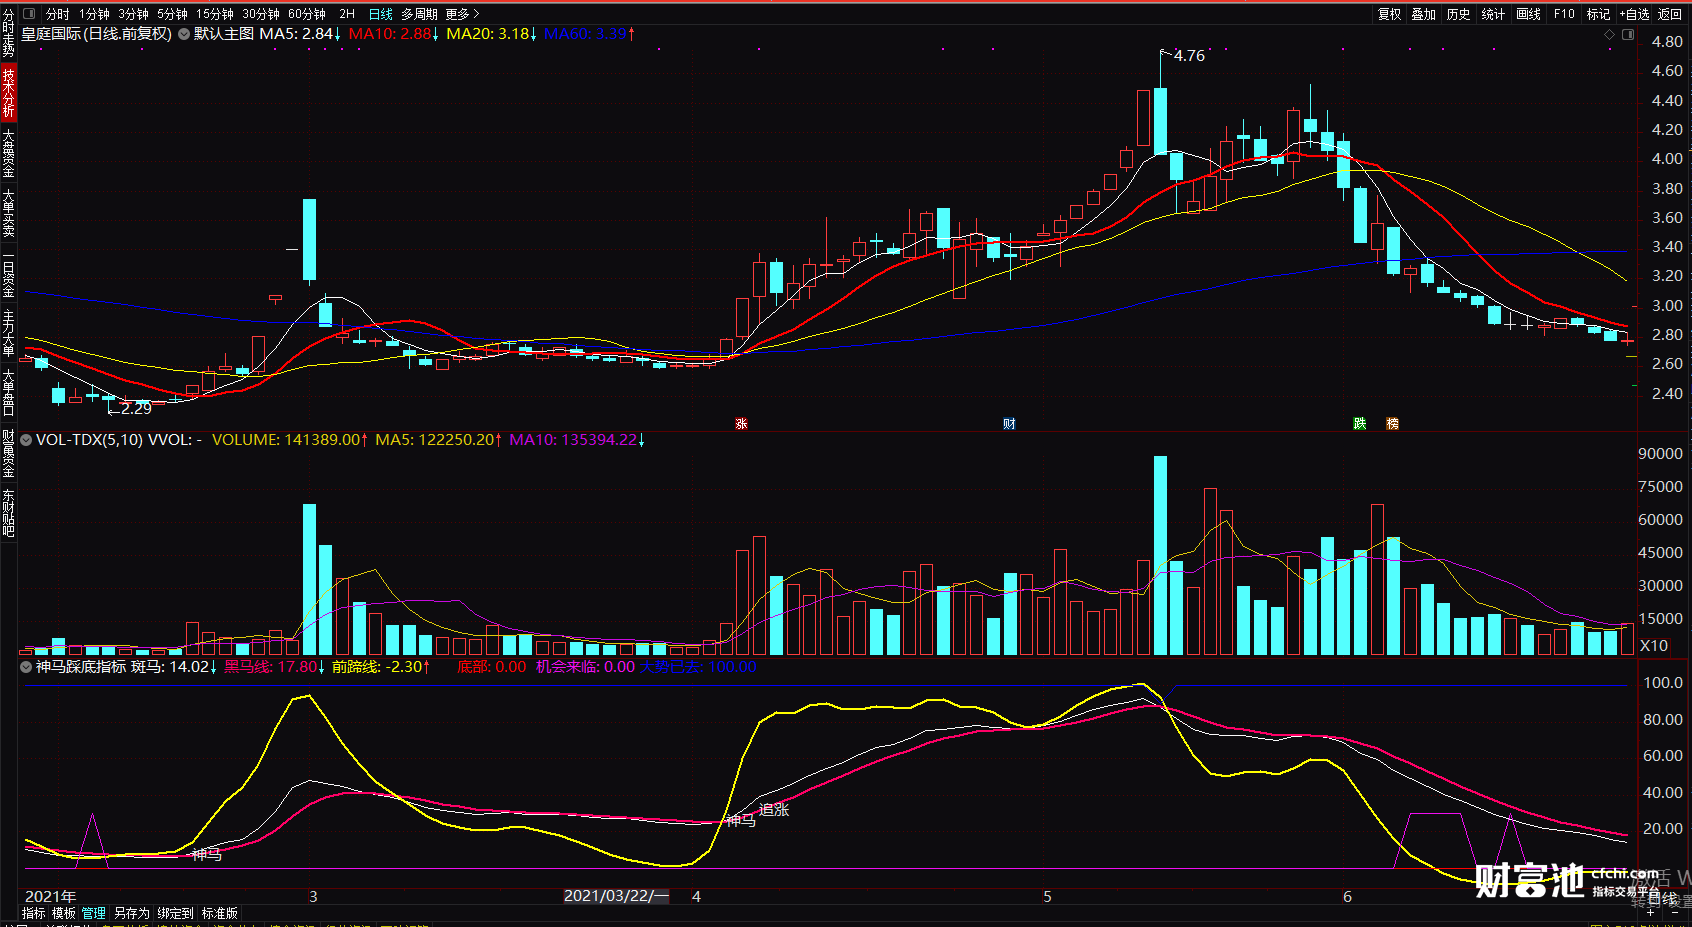Toggle the left panel layout icon
This screenshot has width=1692, height=927.
(x=28, y=14)
